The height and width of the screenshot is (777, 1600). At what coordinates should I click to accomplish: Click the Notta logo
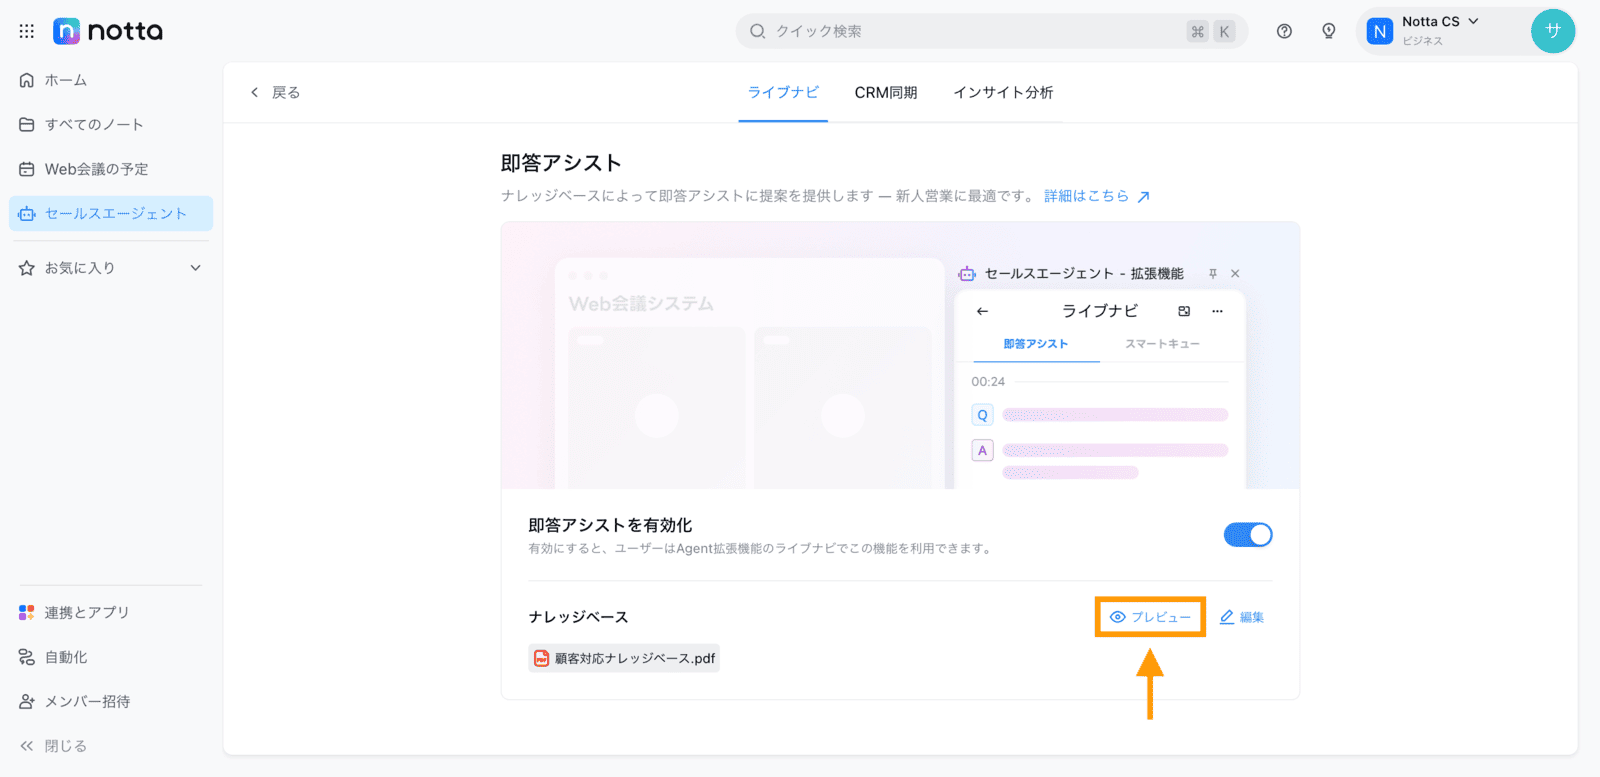(108, 31)
